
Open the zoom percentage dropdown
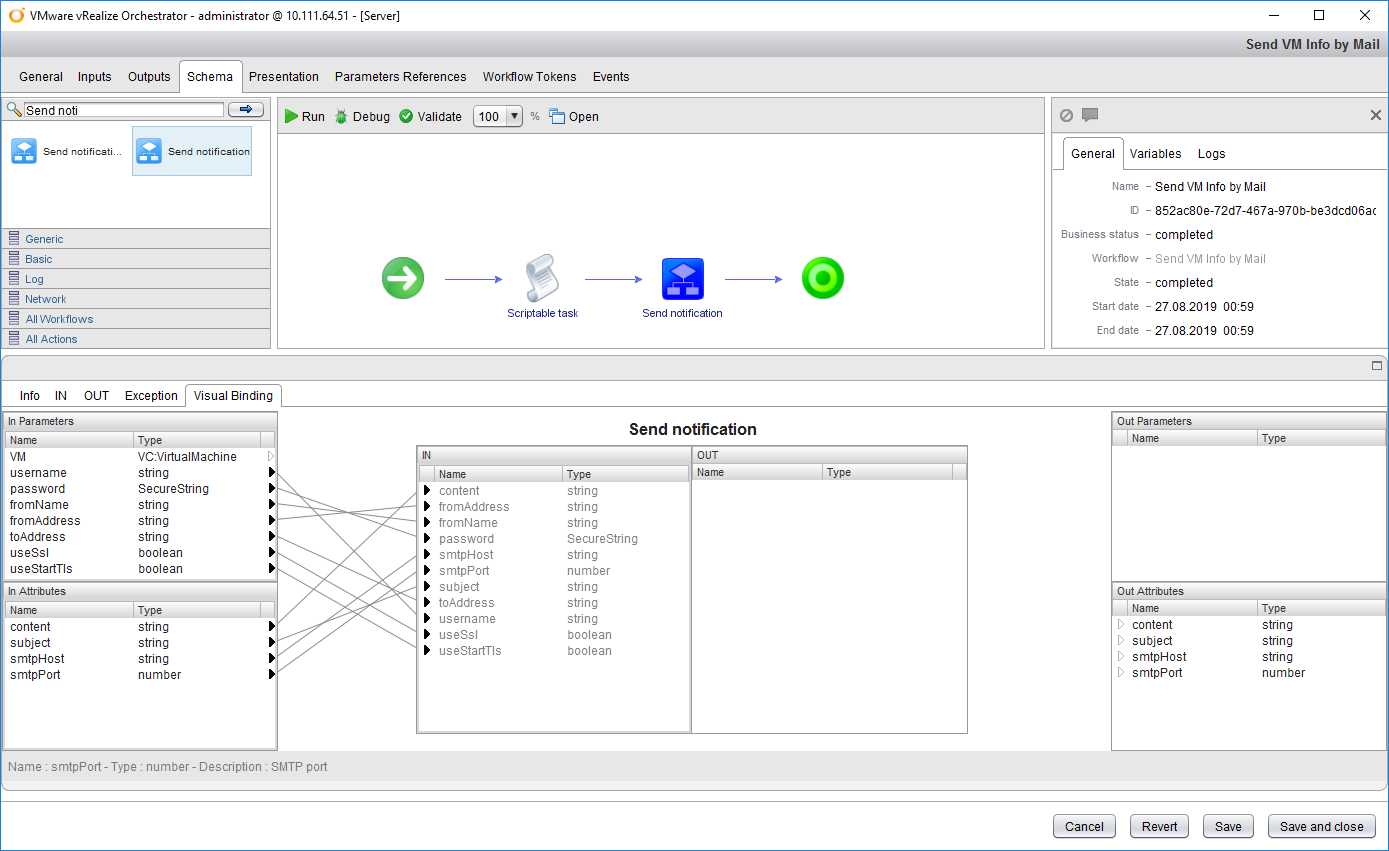point(515,116)
